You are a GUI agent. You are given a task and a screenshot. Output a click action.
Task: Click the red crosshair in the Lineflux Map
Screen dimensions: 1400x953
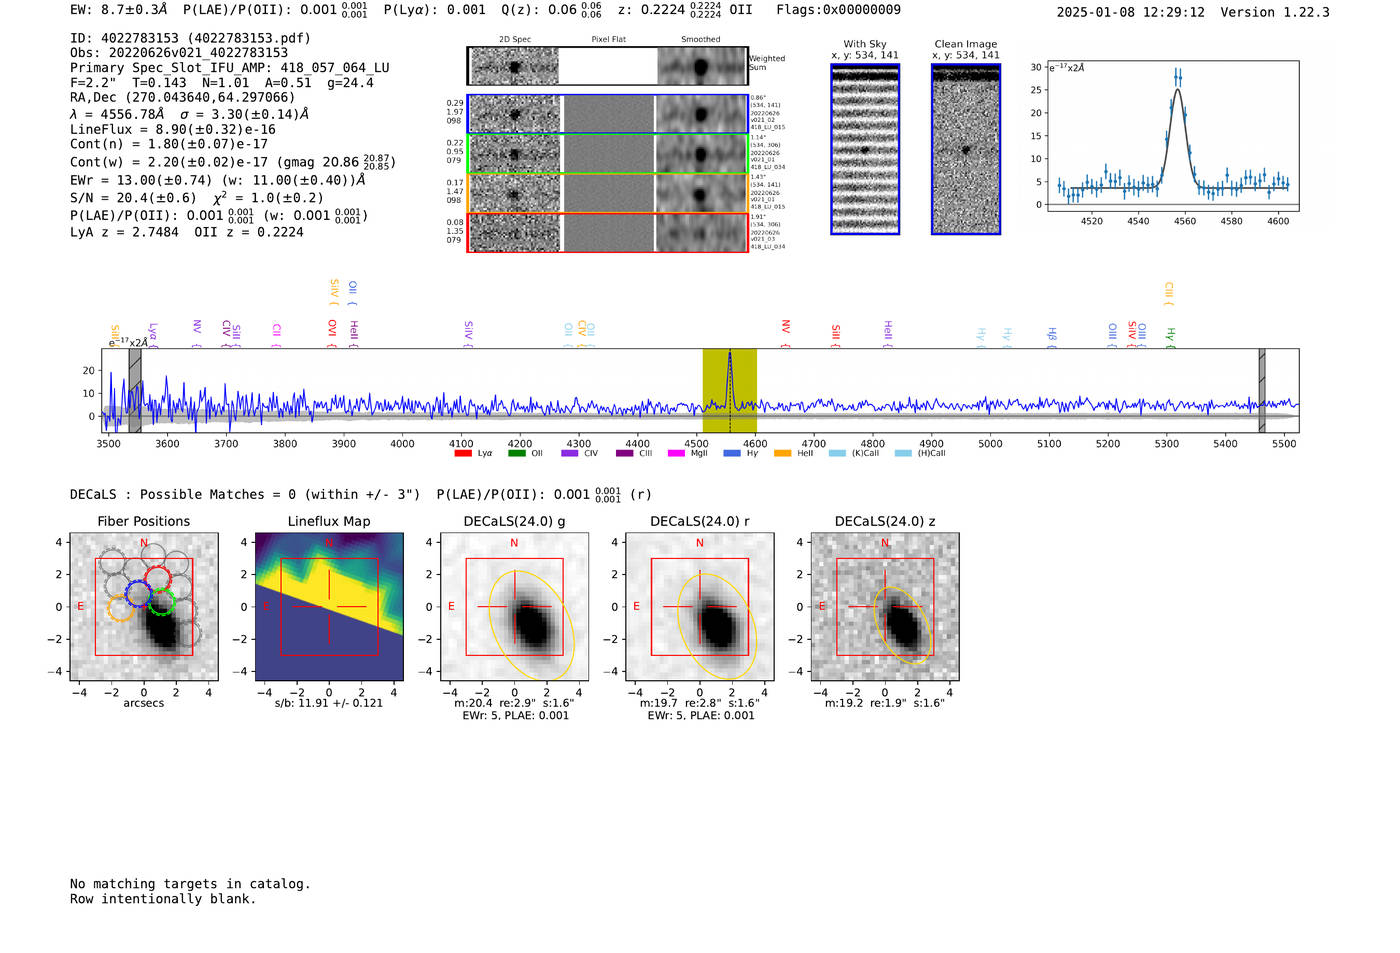pos(329,606)
